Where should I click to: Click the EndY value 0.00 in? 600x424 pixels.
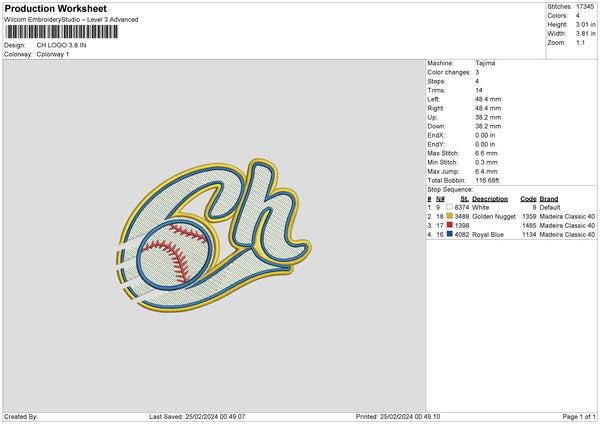pyautogui.click(x=485, y=144)
